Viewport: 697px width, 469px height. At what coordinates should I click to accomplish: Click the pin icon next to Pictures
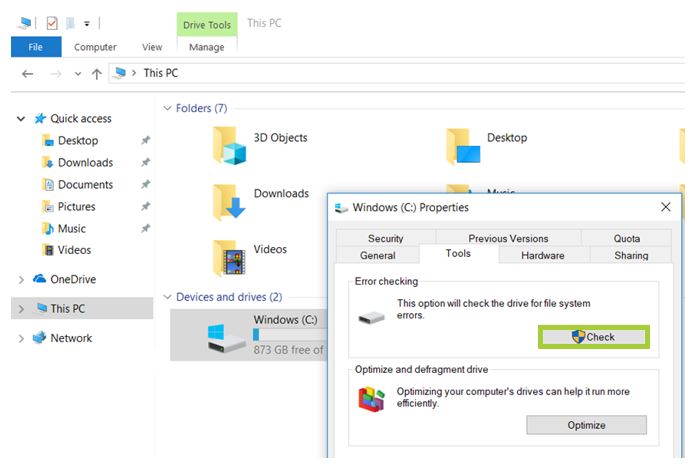[x=145, y=206]
